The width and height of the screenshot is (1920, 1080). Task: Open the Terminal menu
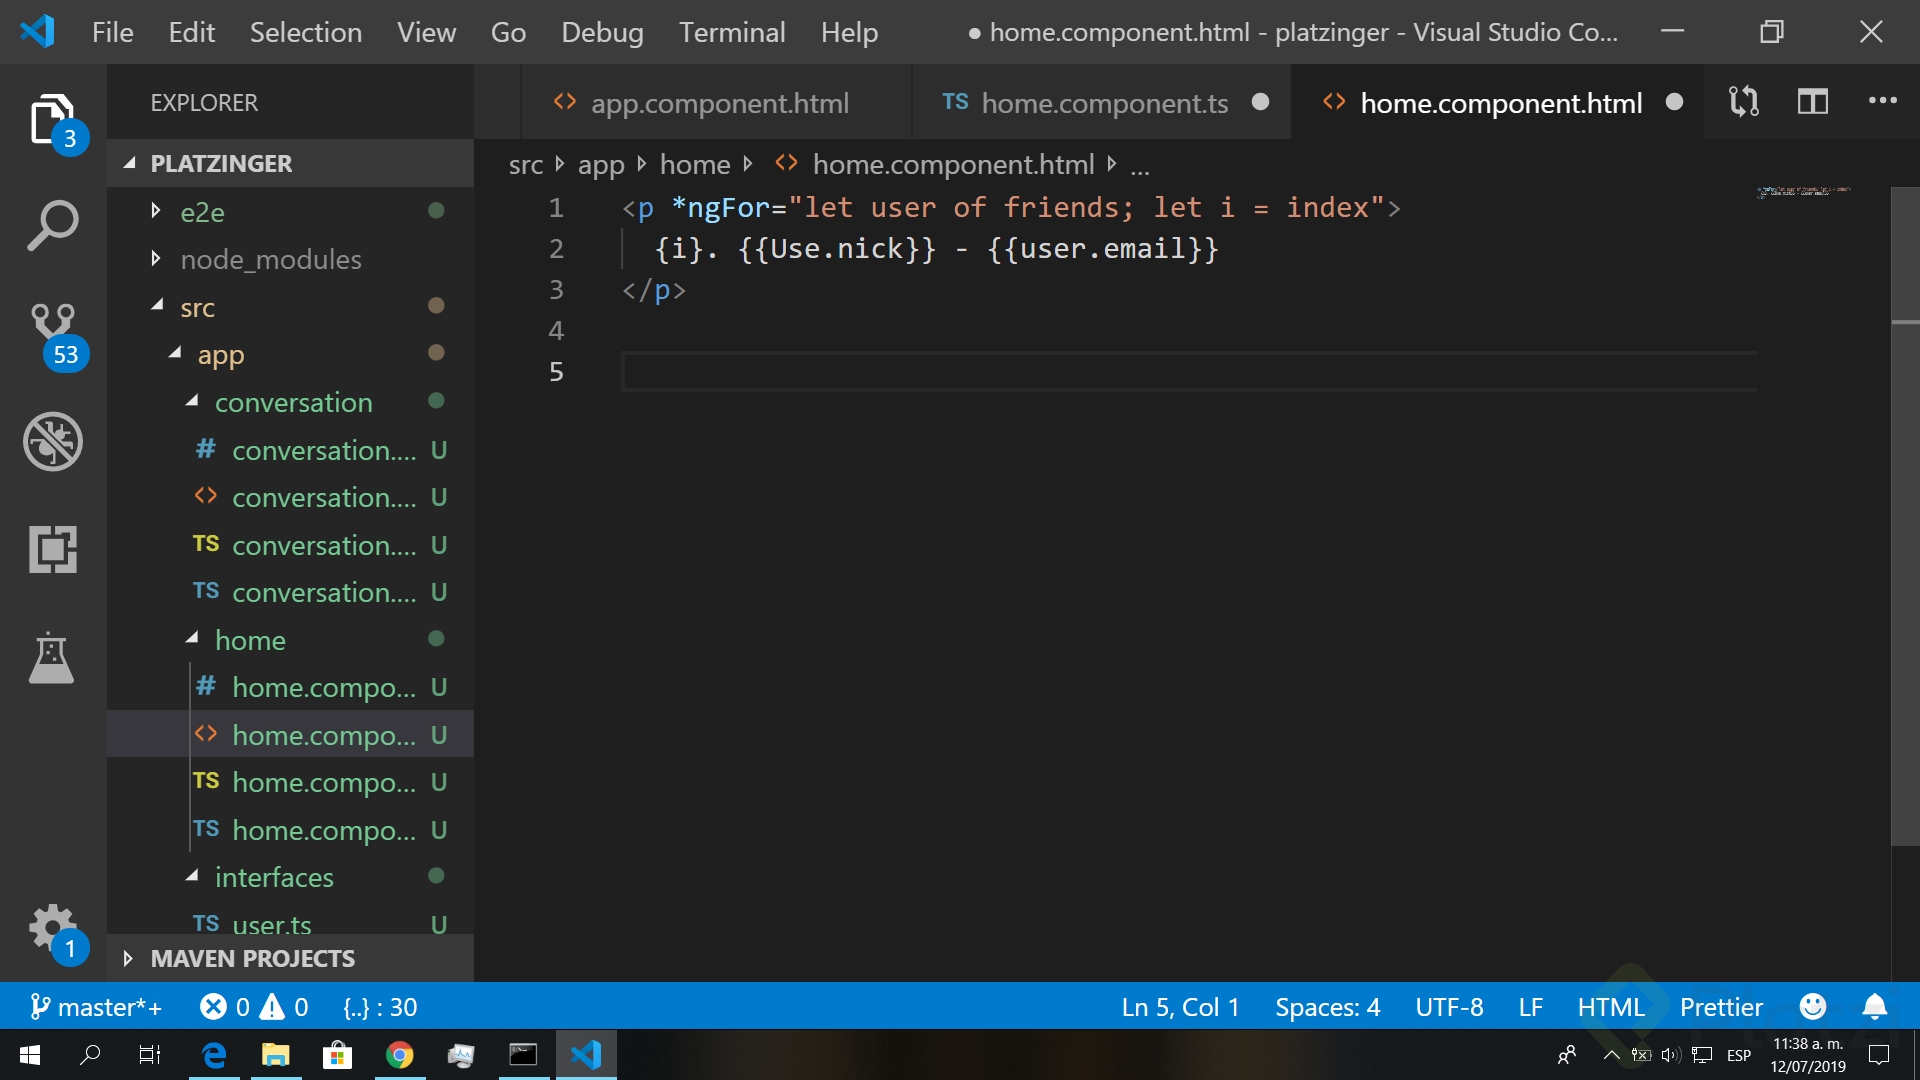(732, 32)
